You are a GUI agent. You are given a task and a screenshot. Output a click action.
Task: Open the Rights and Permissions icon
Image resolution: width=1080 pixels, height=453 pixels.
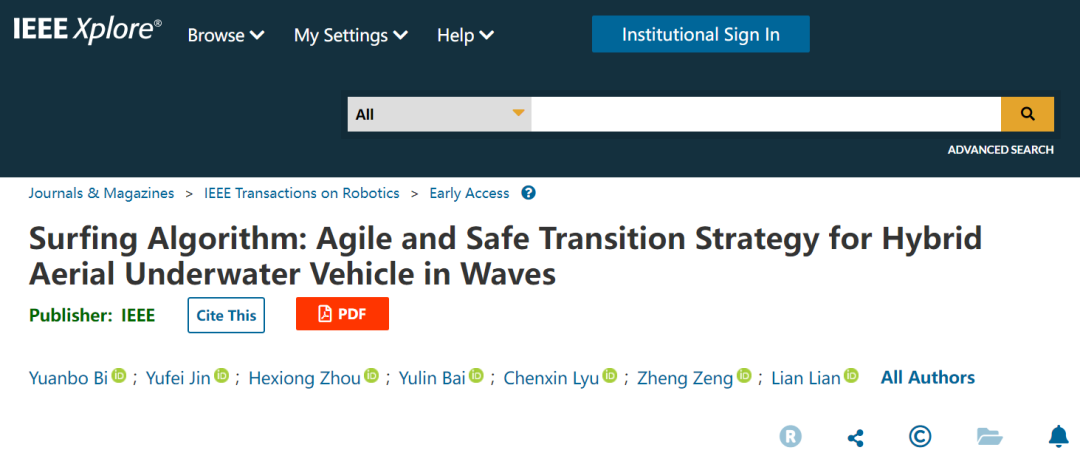791,436
